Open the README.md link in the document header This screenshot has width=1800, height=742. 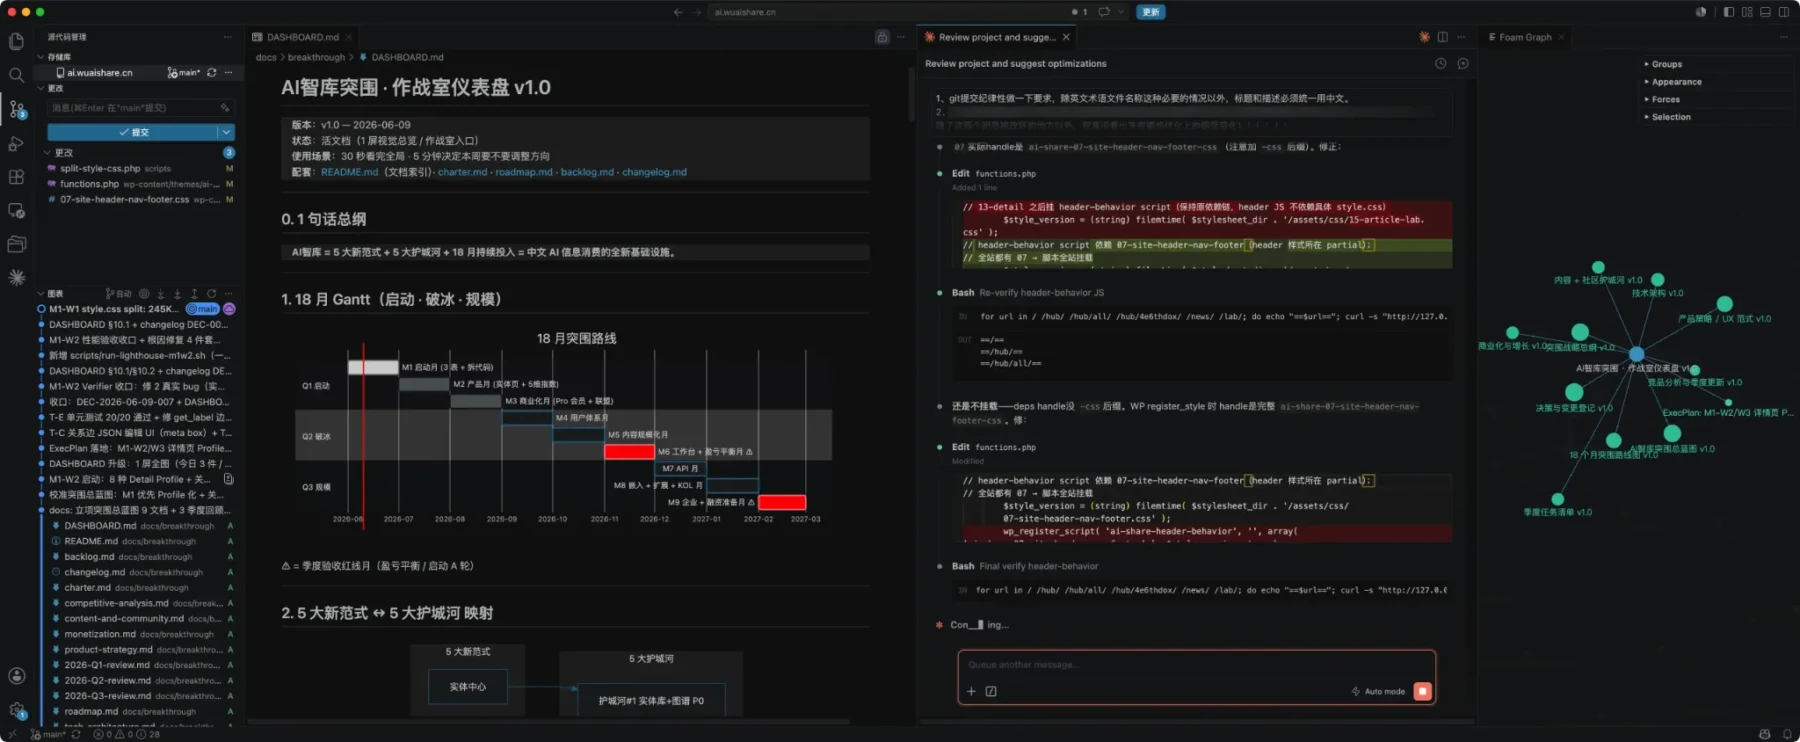(x=349, y=172)
